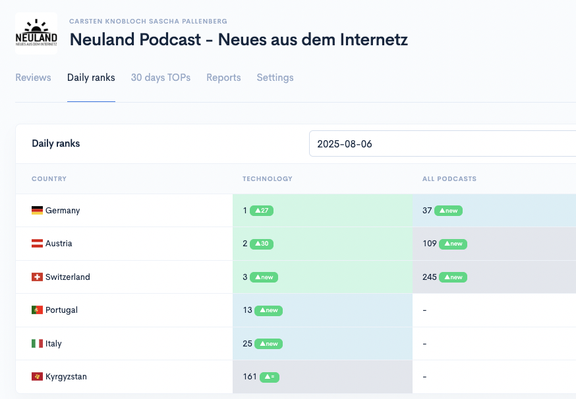The image size is (576, 399).
Task: Click Germany's all podcasts new badge
Action: point(449,211)
